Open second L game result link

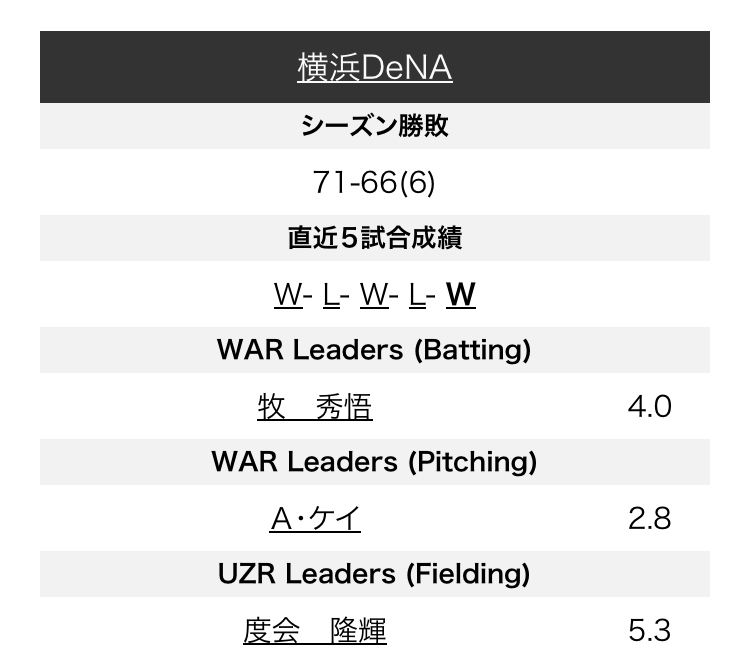(417, 294)
